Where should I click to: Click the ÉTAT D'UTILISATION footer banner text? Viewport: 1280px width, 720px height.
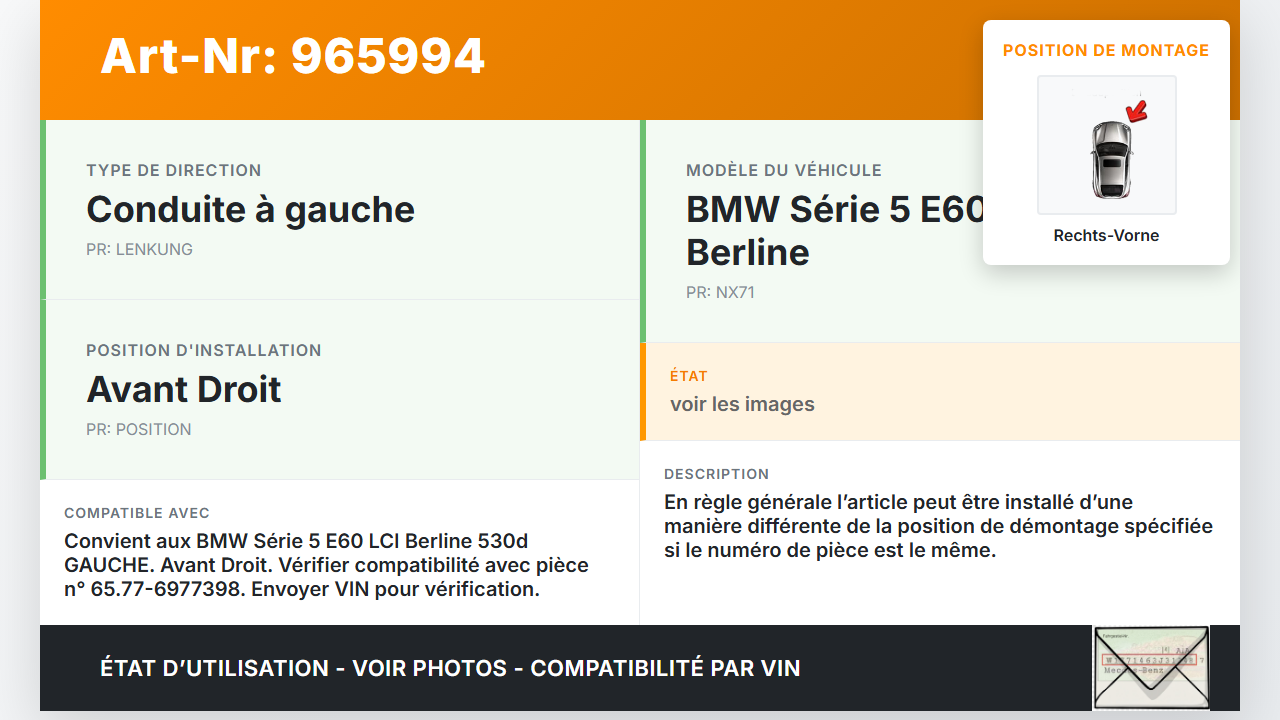450,668
